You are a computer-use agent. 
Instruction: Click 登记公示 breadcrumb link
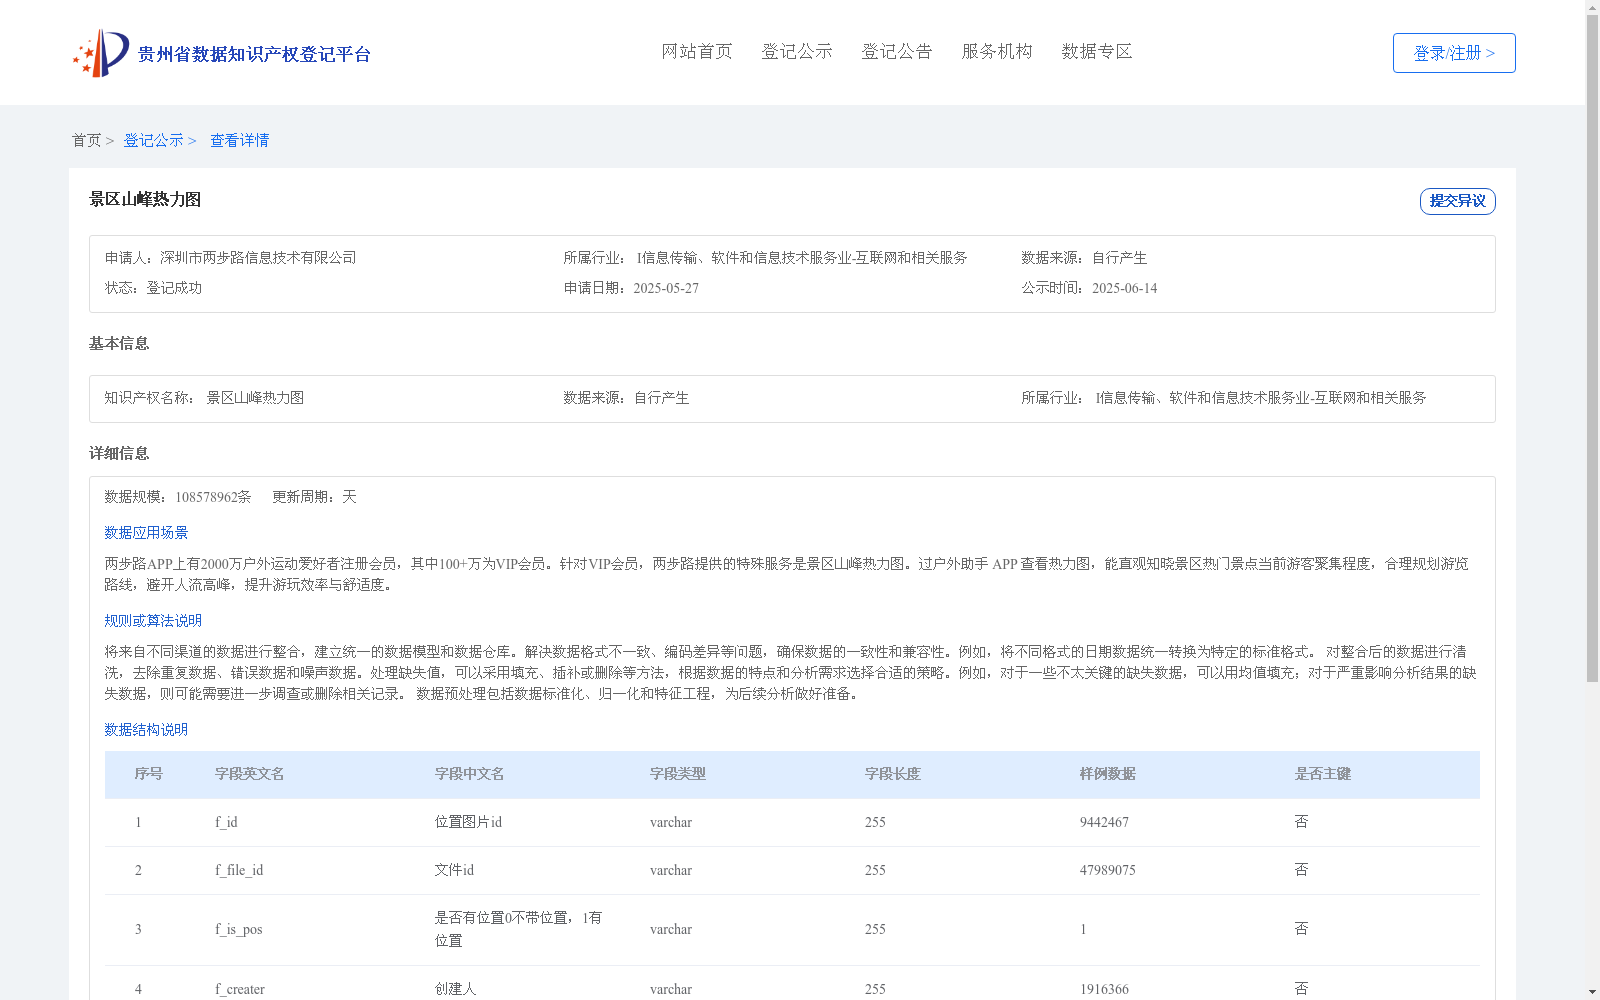(153, 141)
